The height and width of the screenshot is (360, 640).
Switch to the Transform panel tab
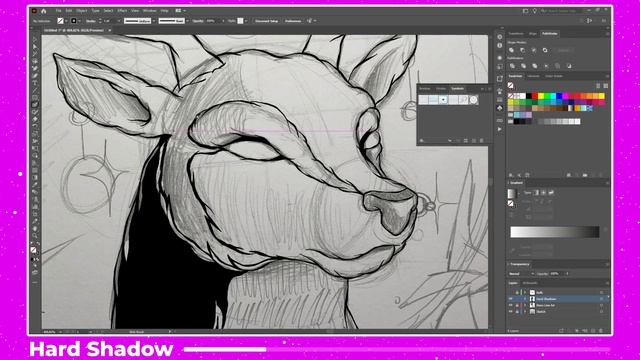click(x=516, y=33)
